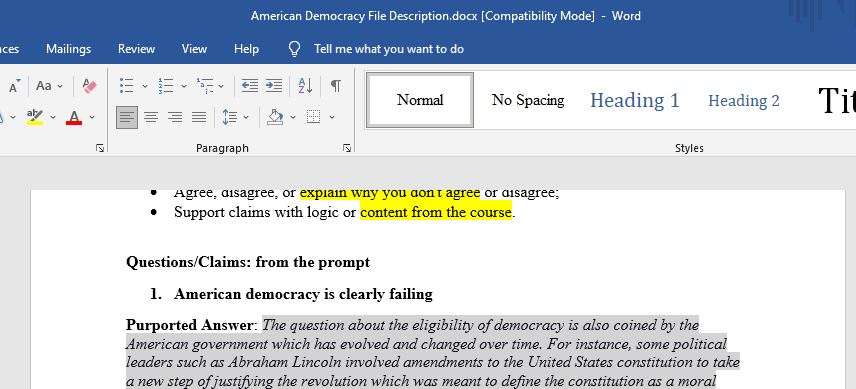
Task: Click the Borders icon
Action: tap(313, 117)
